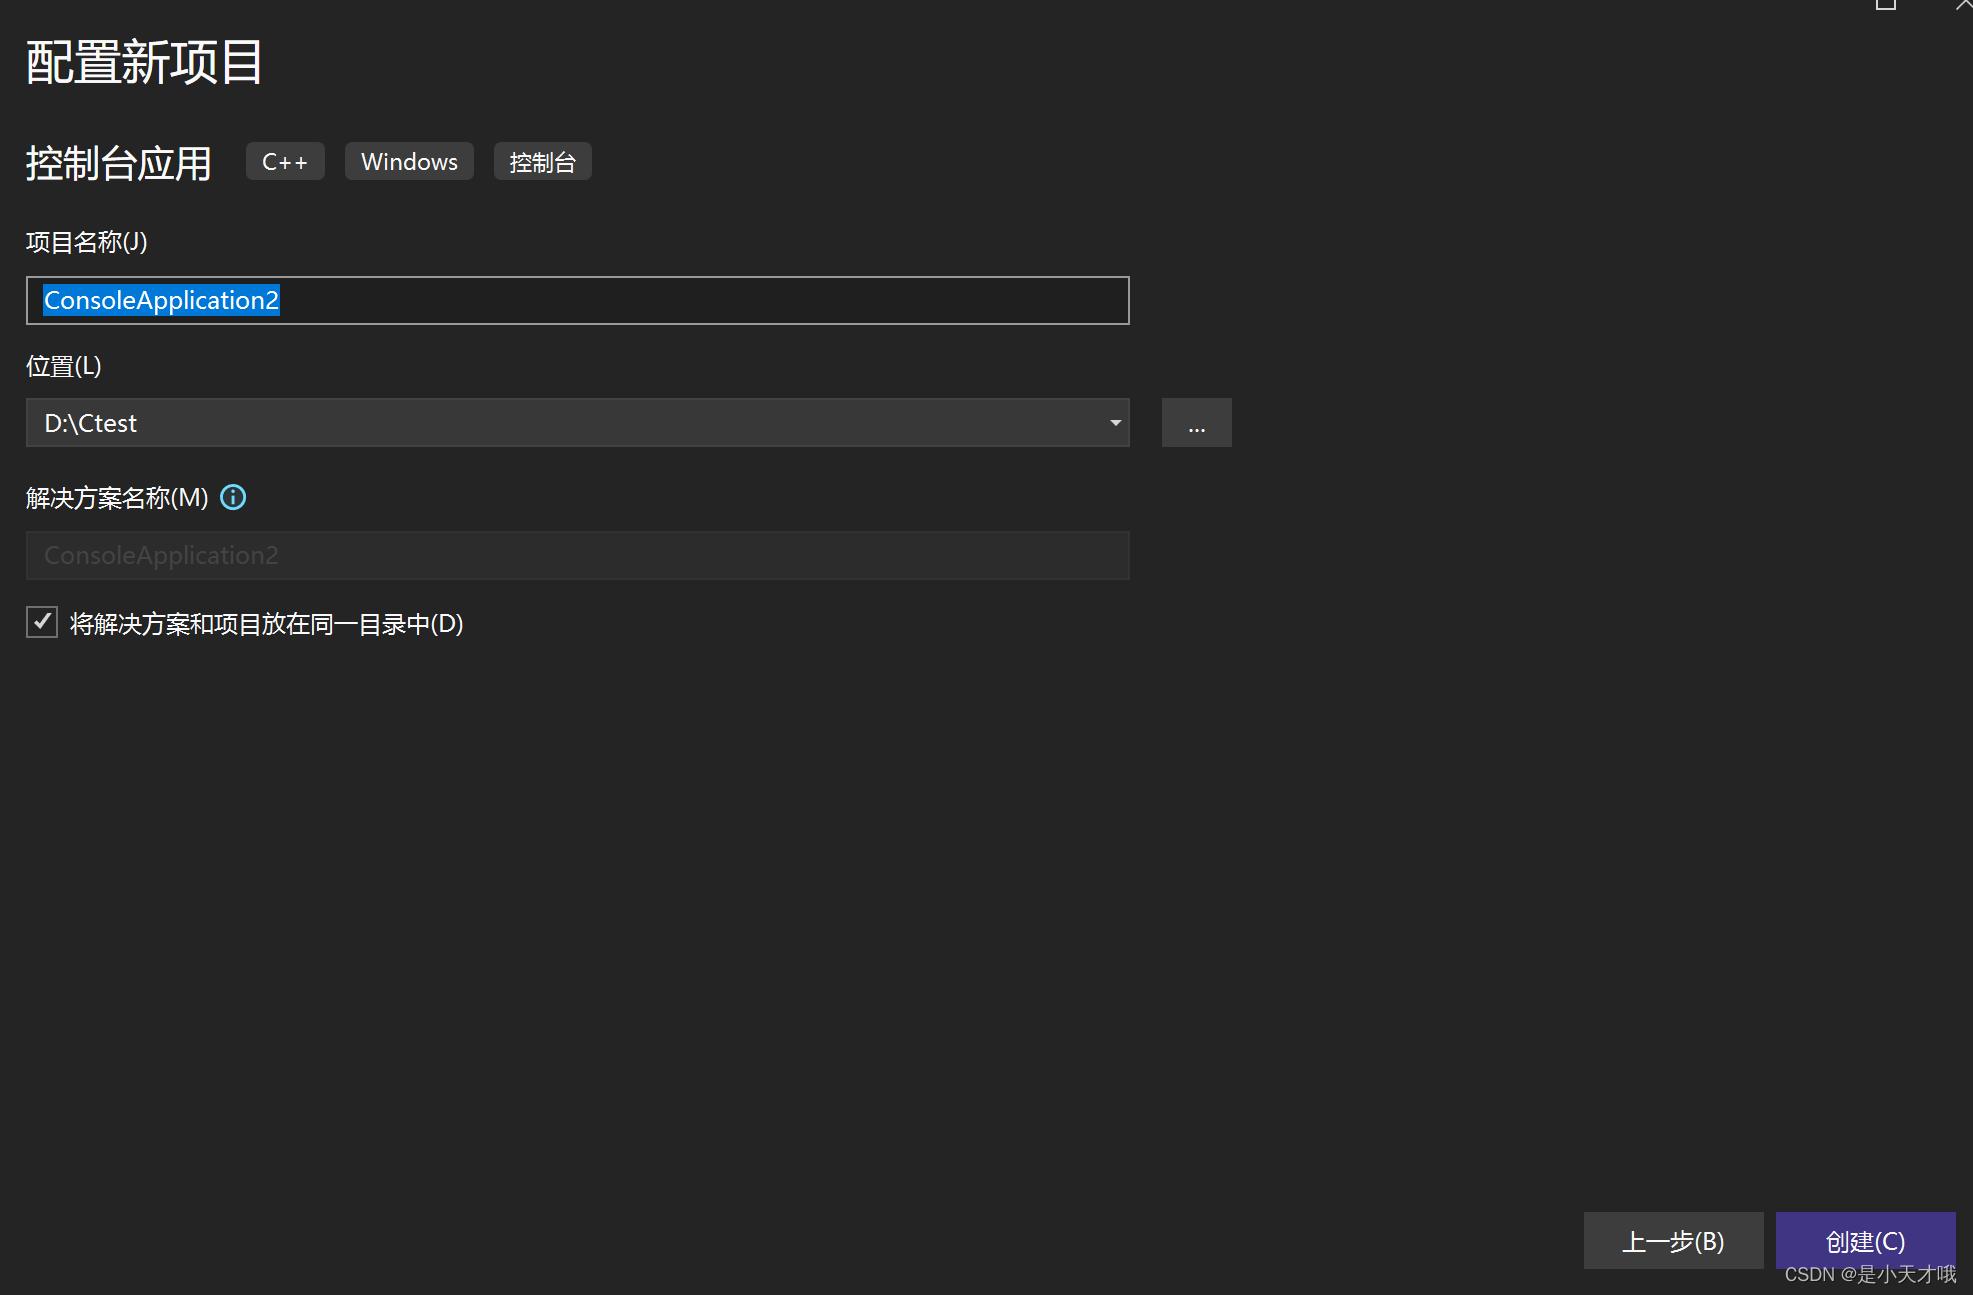The width and height of the screenshot is (1973, 1295).
Task: Click the 创建(C) button
Action: 1864,1240
